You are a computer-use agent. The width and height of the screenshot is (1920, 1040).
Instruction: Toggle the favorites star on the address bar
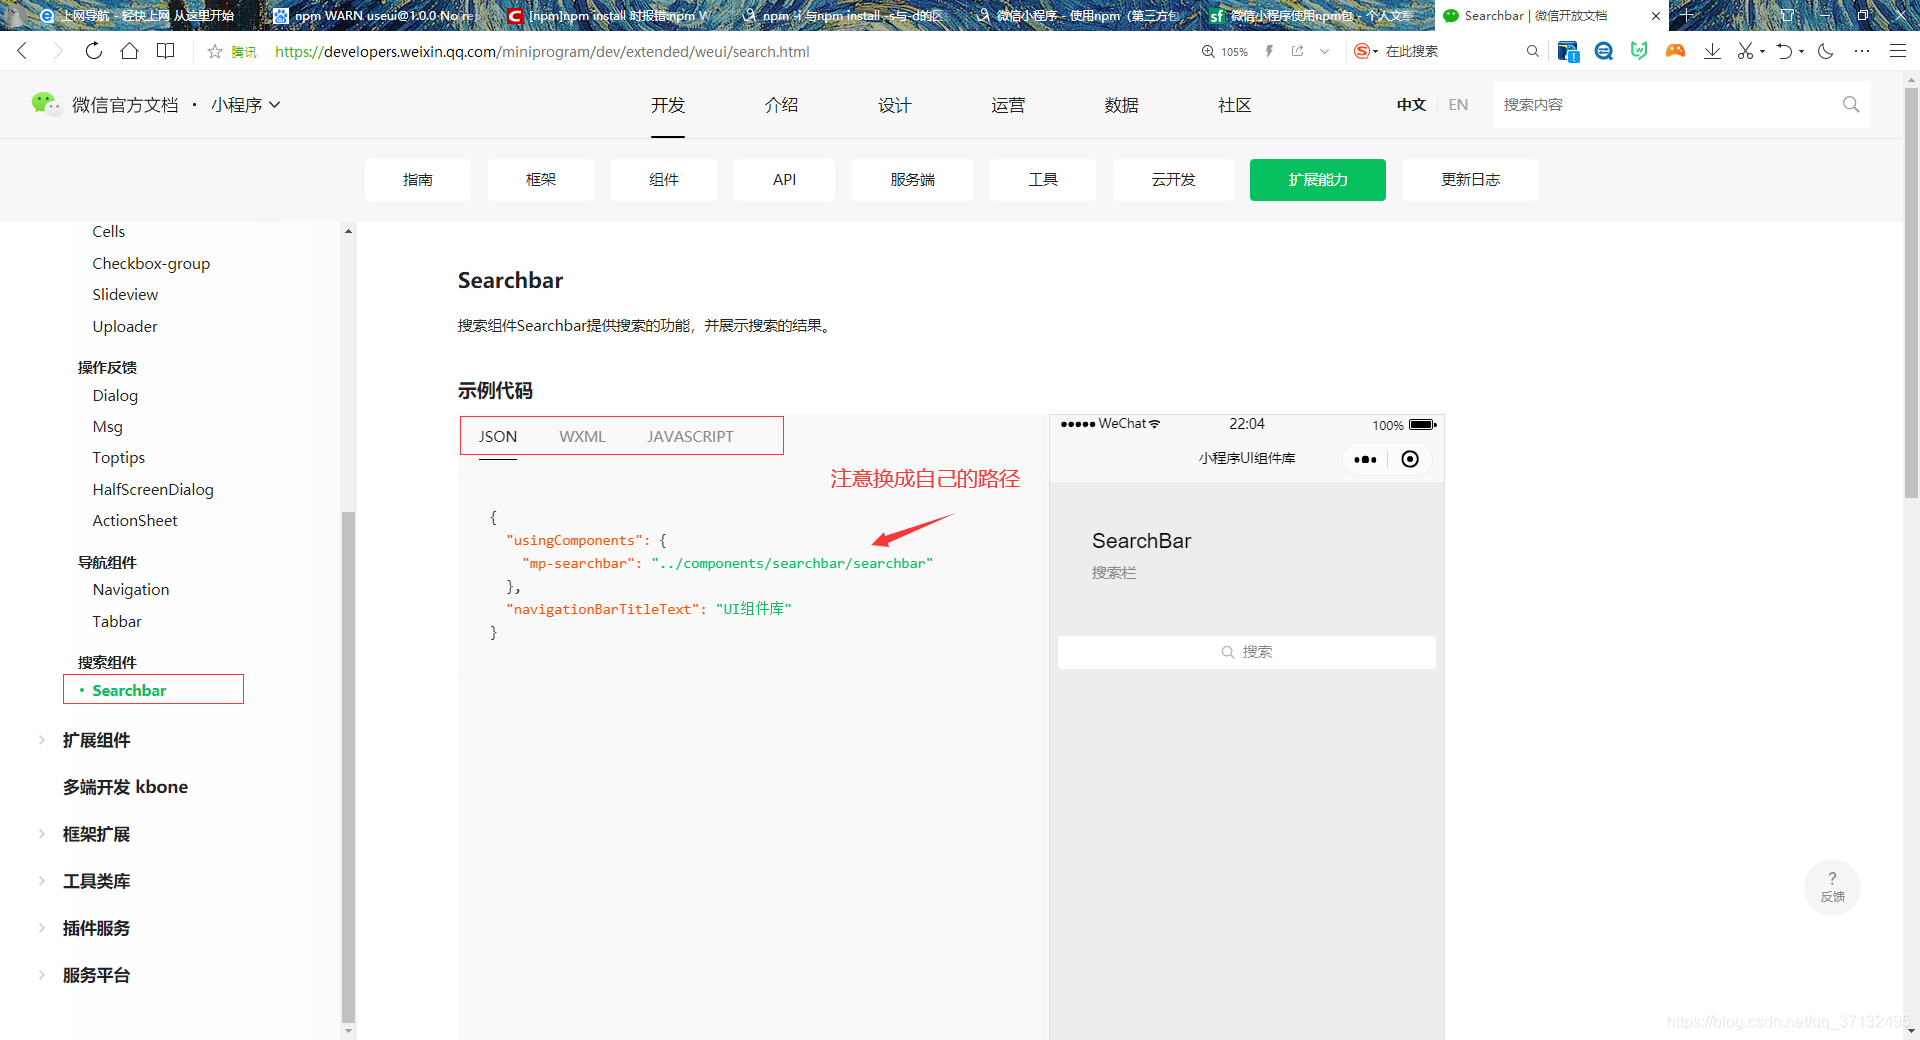tap(214, 51)
